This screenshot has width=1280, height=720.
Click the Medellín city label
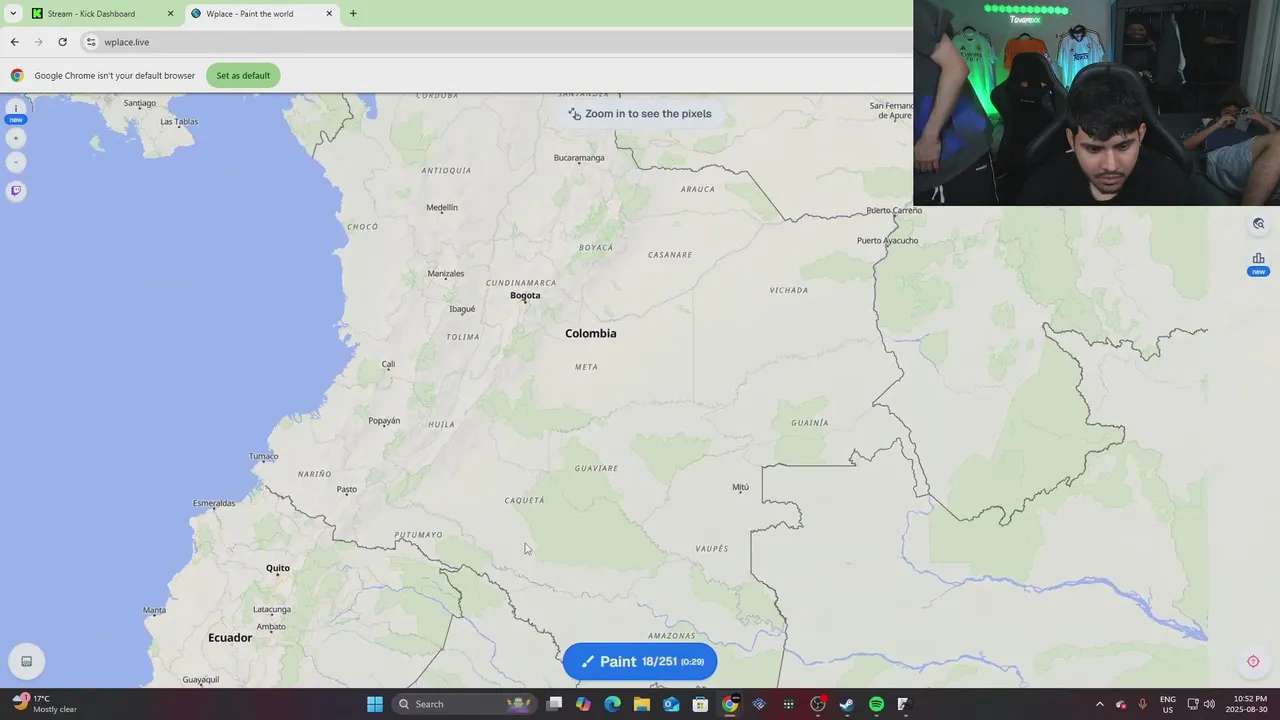coord(442,207)
